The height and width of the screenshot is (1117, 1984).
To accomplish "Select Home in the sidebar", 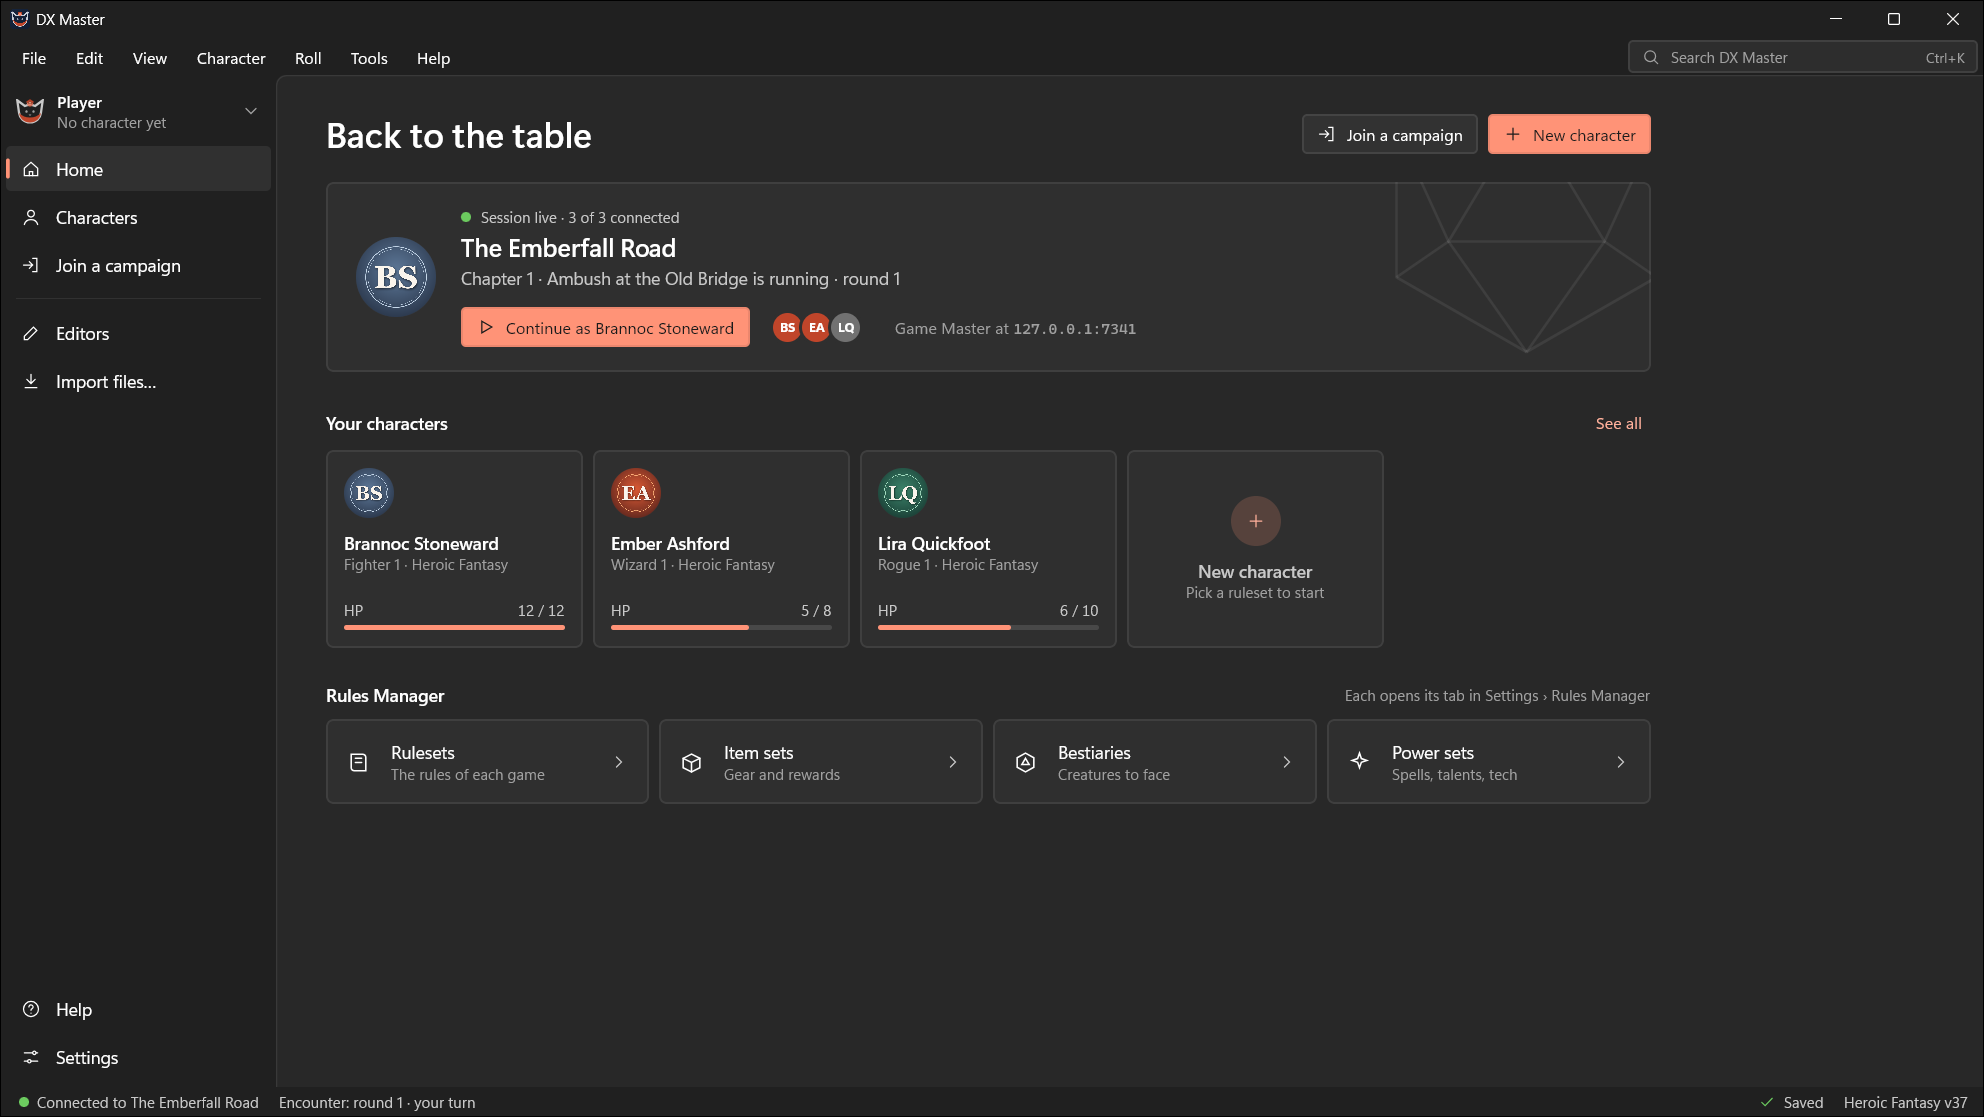I will coord(138,169).
